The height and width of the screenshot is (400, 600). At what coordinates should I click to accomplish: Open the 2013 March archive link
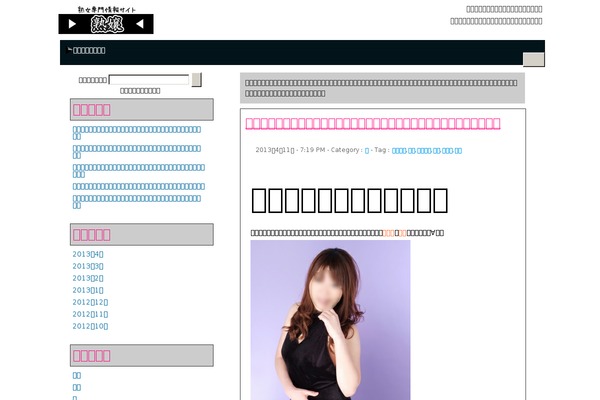[x=88, y=266]
